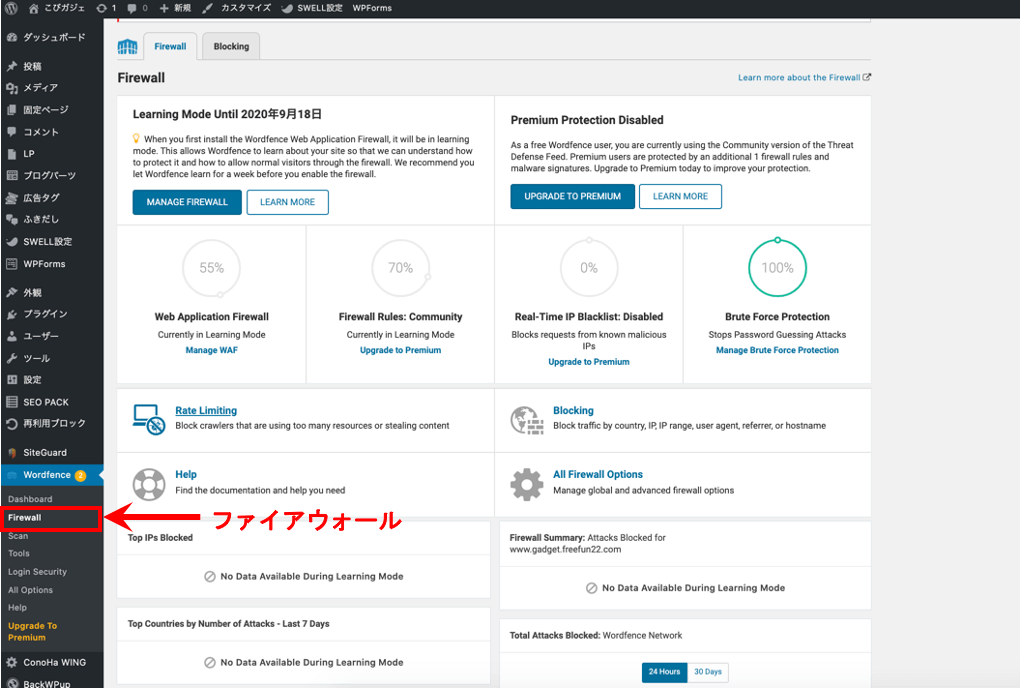Viewport: 1020px width, 688px height.
Task: Open Wordfence Dashboard submenu item
Action: click(30, 499)
